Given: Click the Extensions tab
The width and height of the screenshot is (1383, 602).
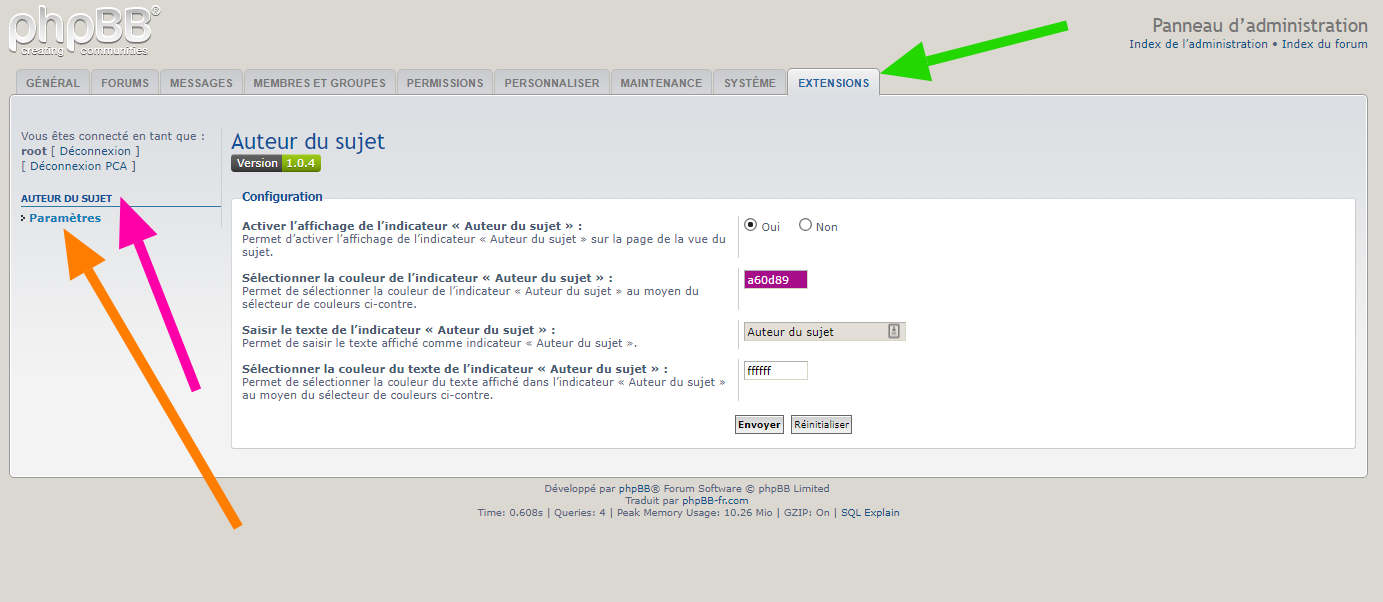Looking at the screenshot, I should click(x=833, y=83).
